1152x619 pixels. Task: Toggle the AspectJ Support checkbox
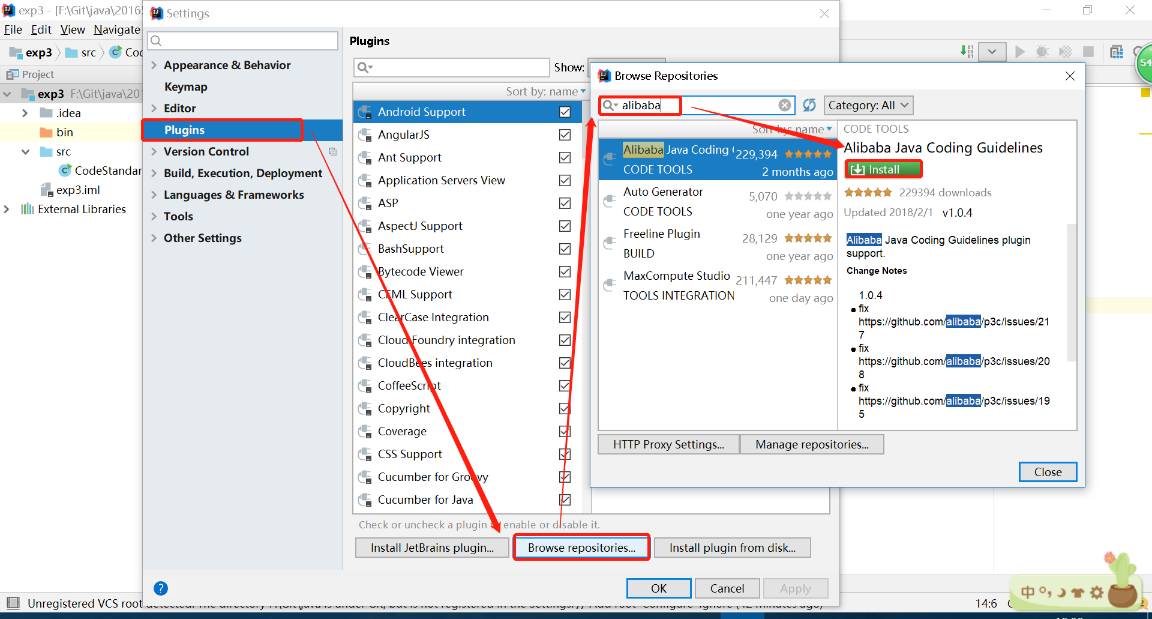[564, 225]
